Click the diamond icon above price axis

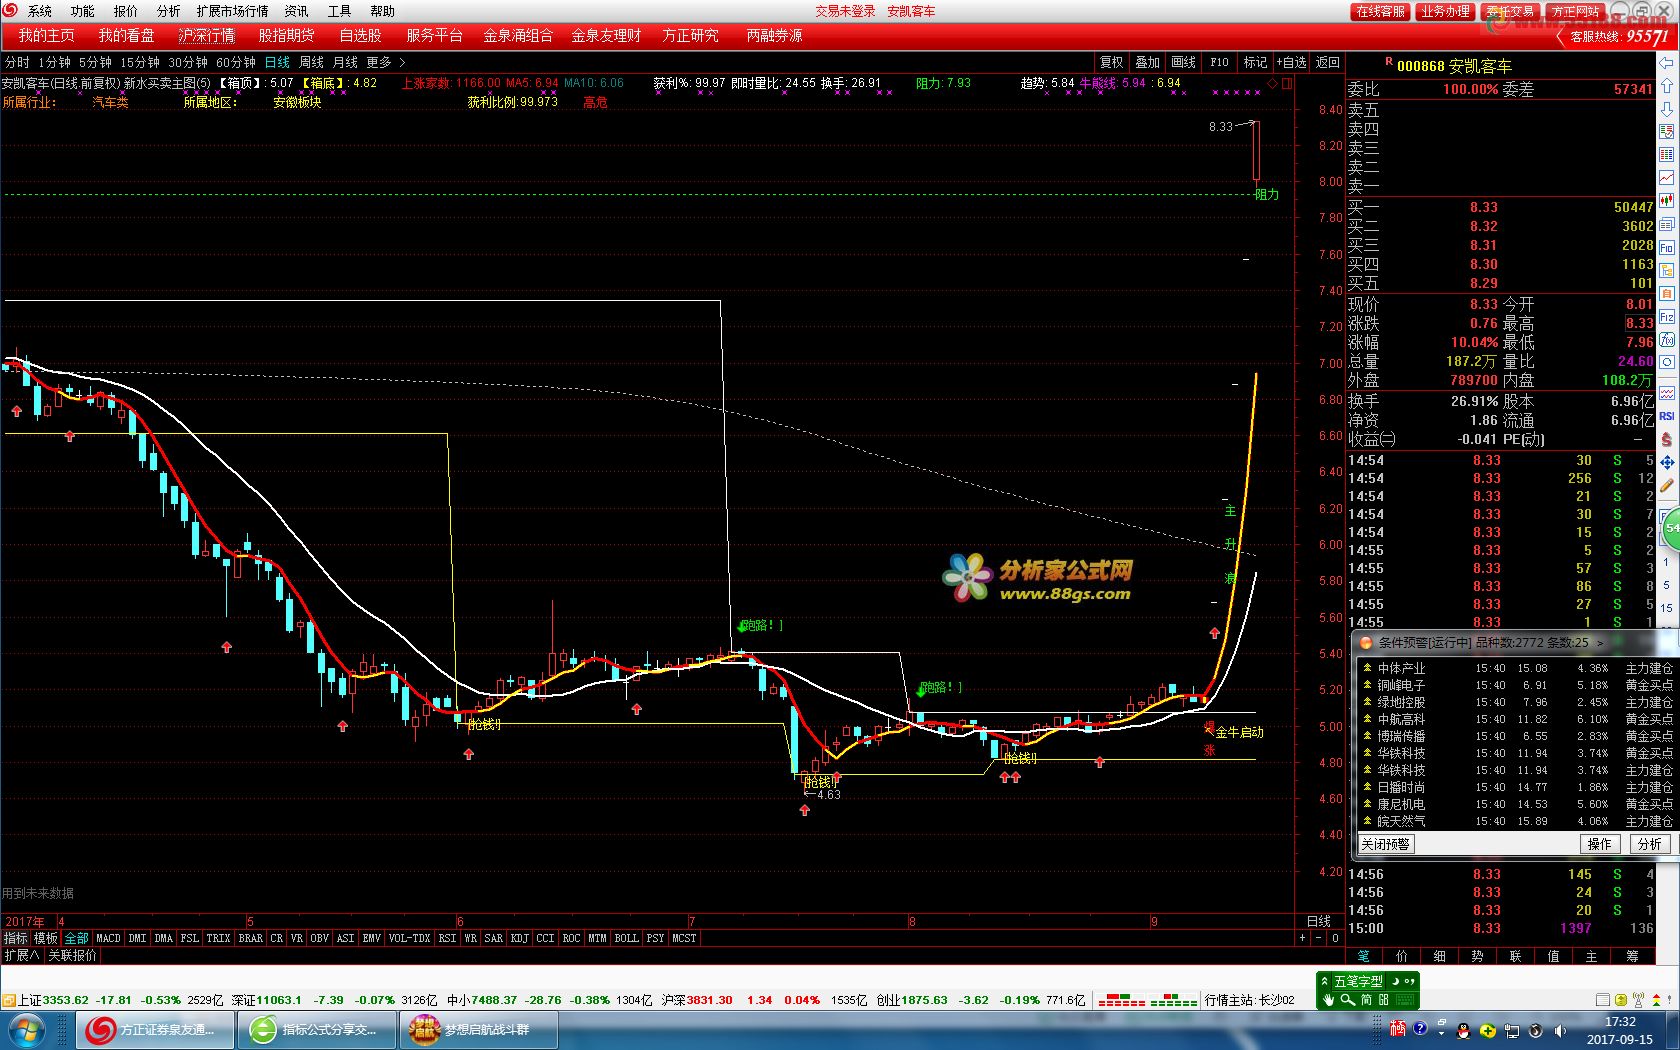pyautogui.click(x=1272, y=84)
